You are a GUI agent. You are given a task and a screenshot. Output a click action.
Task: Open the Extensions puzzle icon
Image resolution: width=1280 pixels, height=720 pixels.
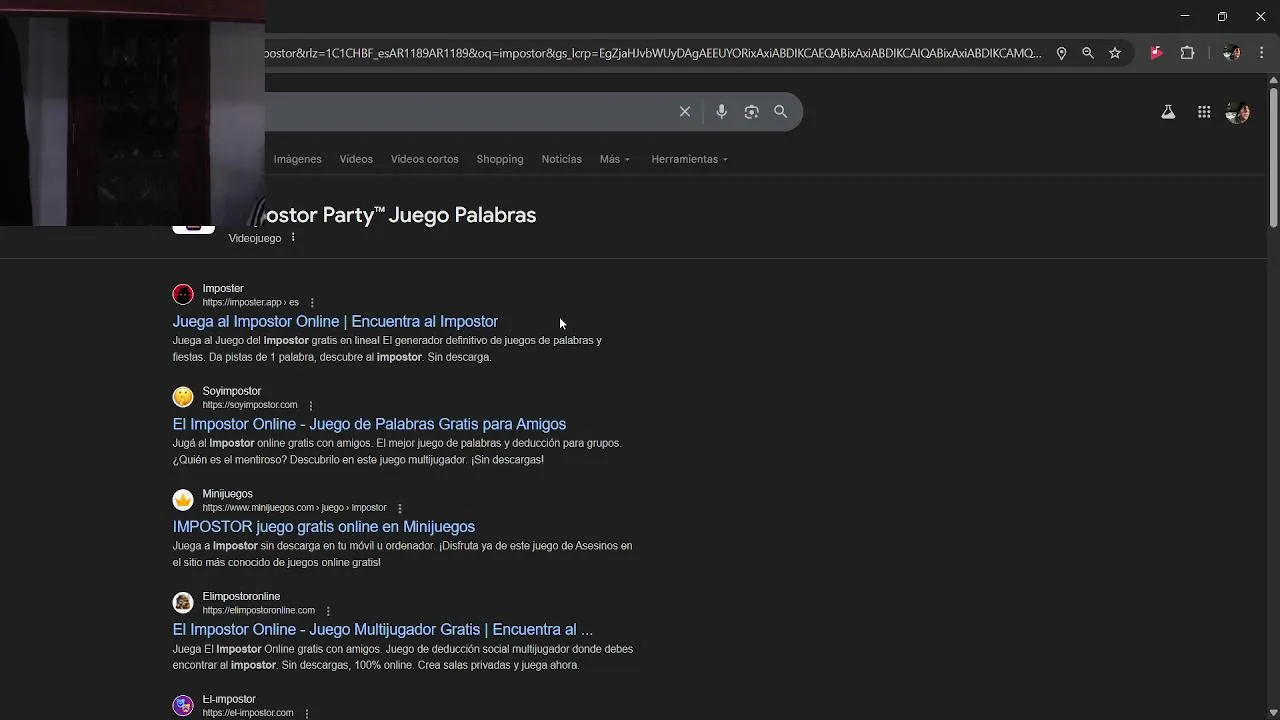pos(1188,53)
